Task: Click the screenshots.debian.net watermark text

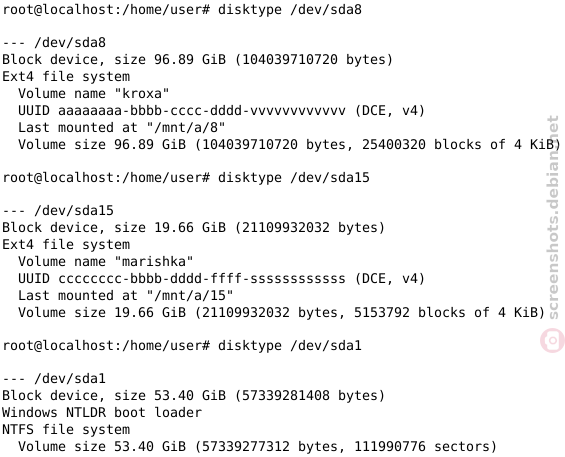Action: click(x=553, y=217)
